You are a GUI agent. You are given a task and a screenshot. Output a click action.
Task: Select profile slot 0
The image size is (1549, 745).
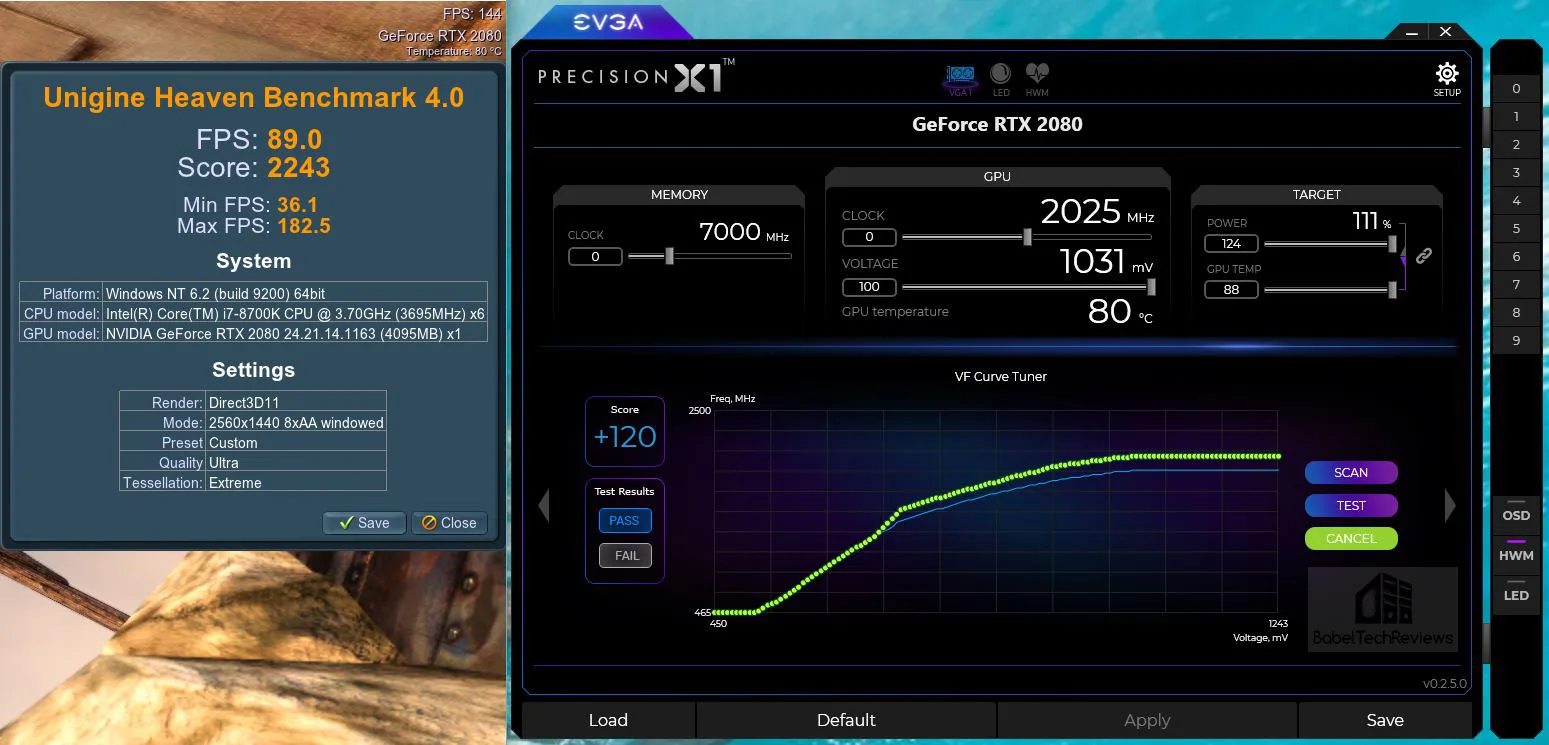tap(1516, 89)
